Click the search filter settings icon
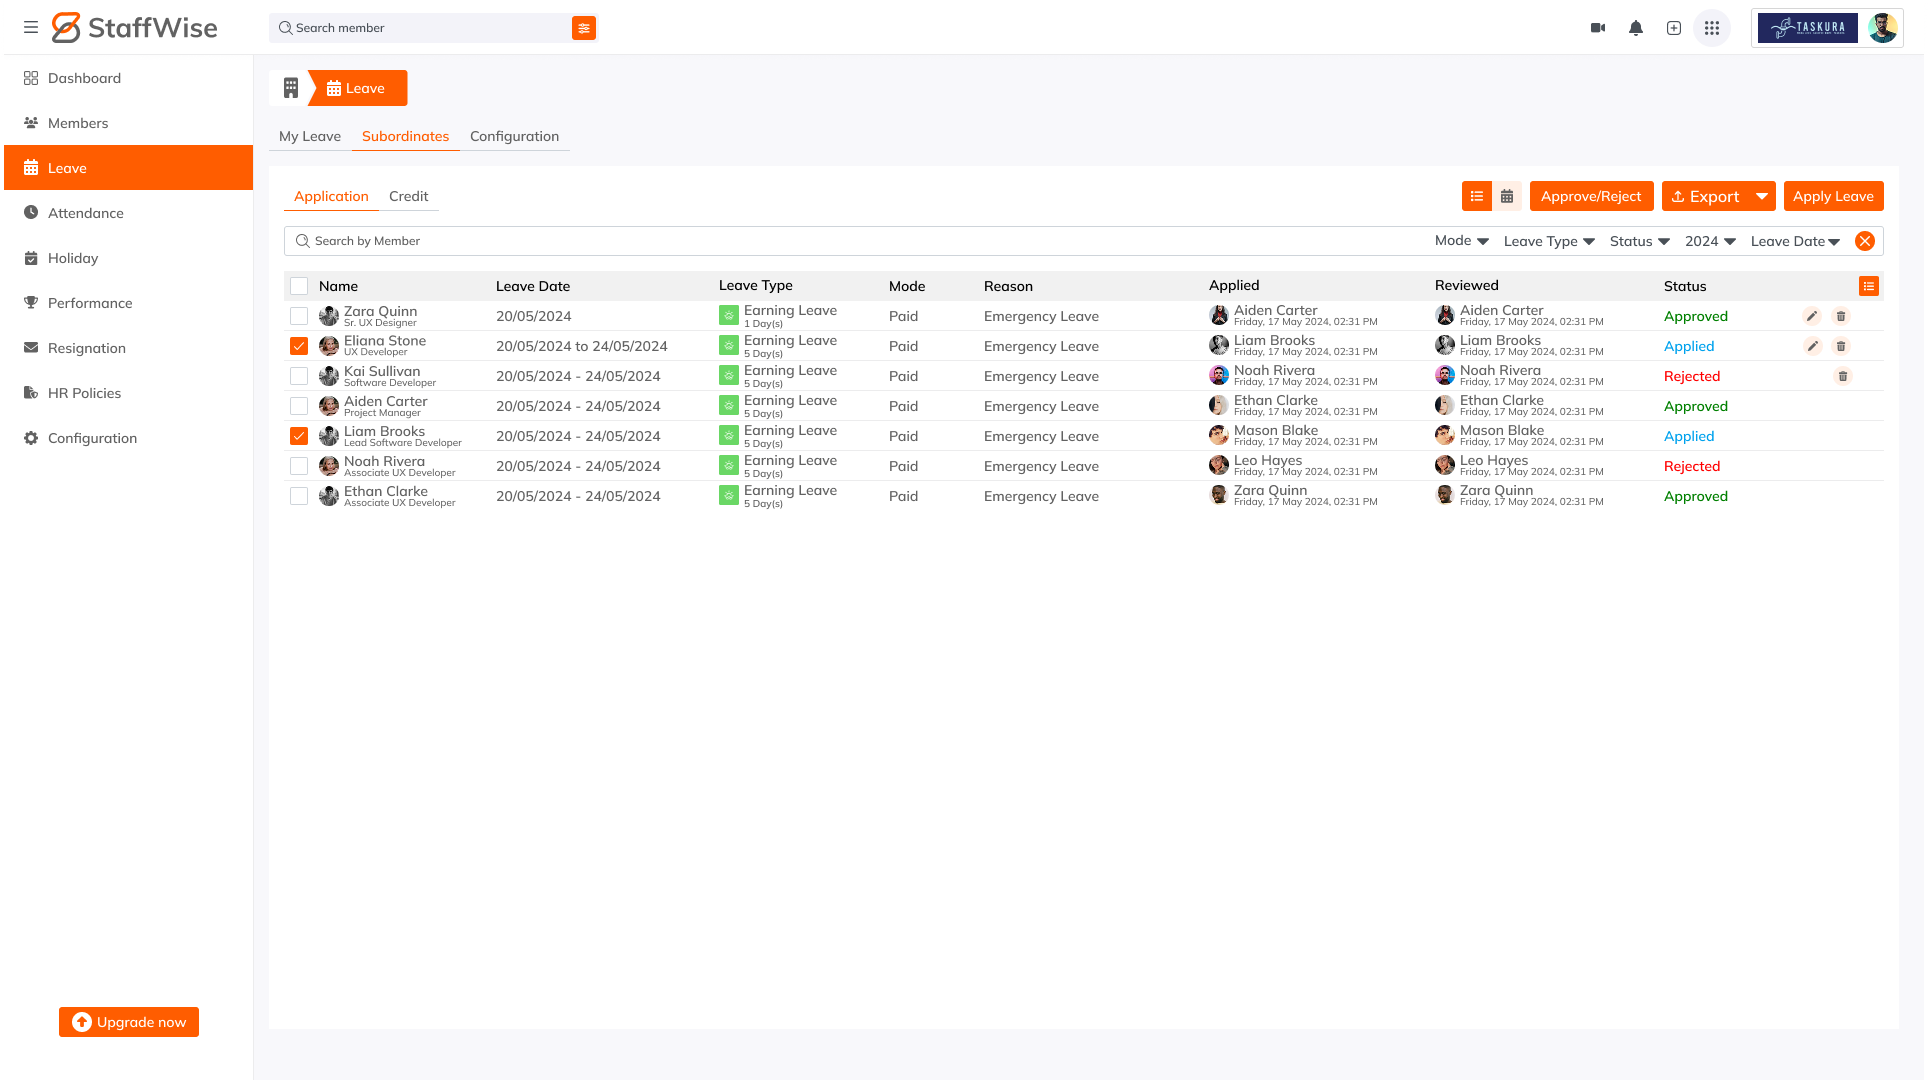The width and height of the screenshot is (1928, 1080). pos(584,28)
